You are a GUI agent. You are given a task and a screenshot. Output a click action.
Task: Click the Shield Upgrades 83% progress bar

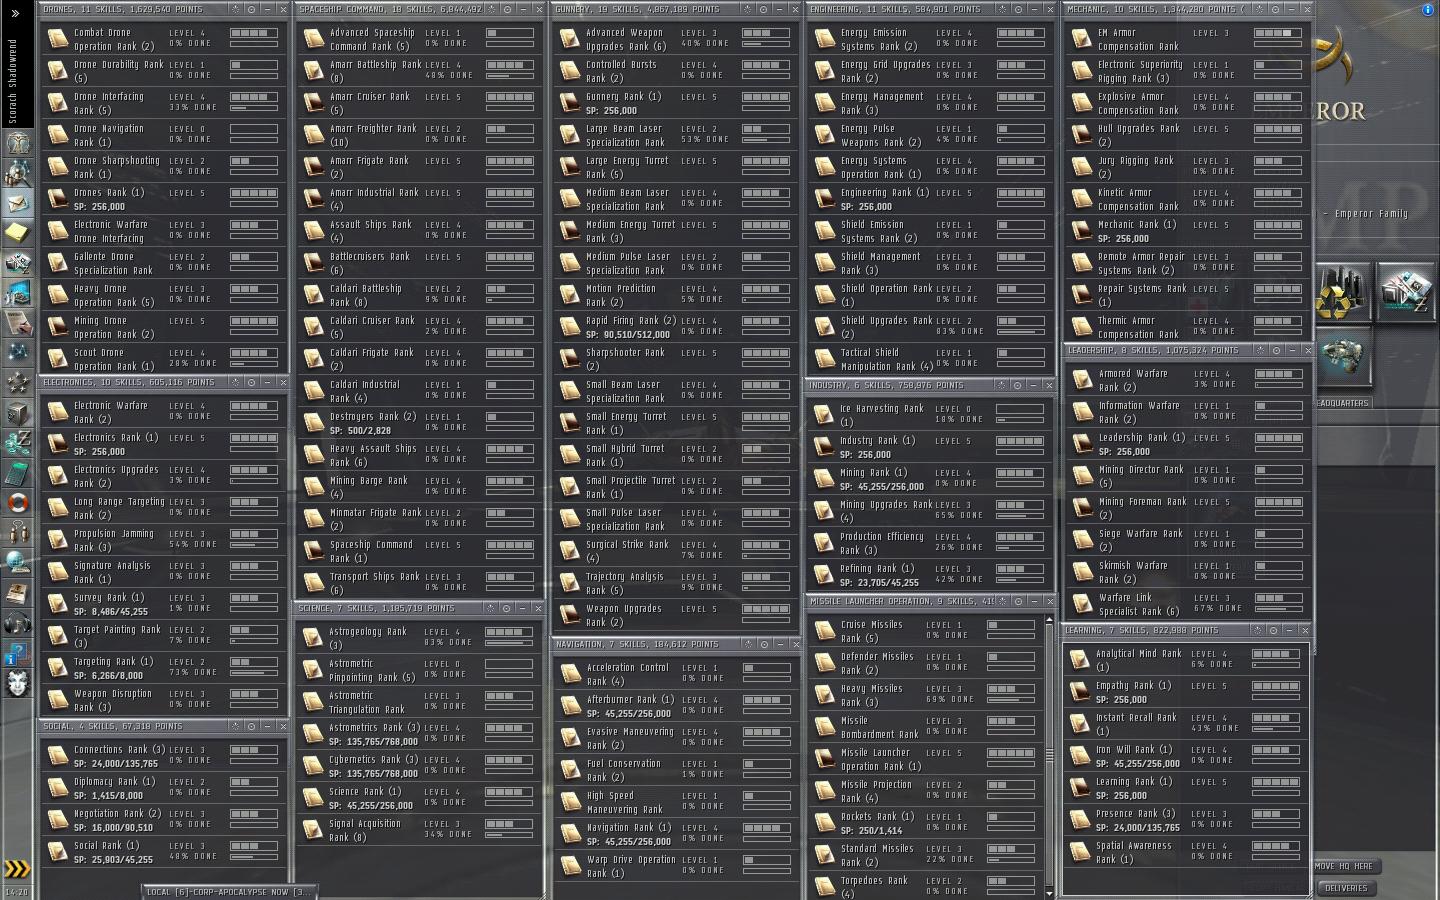tap(1020, 332)
